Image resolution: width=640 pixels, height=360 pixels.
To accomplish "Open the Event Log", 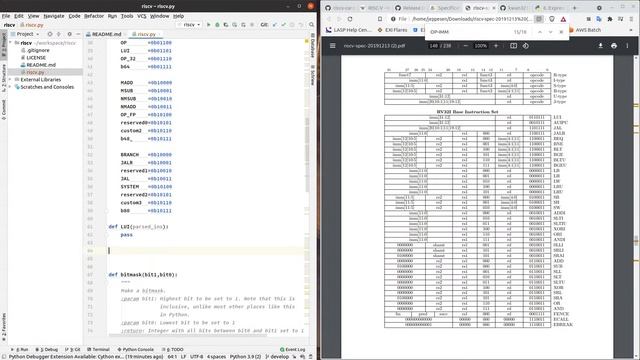I will [293, 350].
